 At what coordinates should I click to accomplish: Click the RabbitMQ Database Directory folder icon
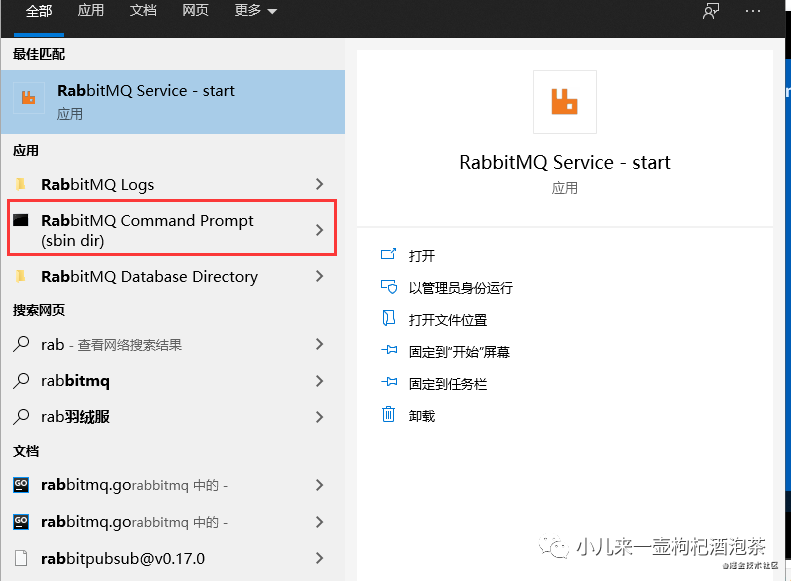coord(21,276)
